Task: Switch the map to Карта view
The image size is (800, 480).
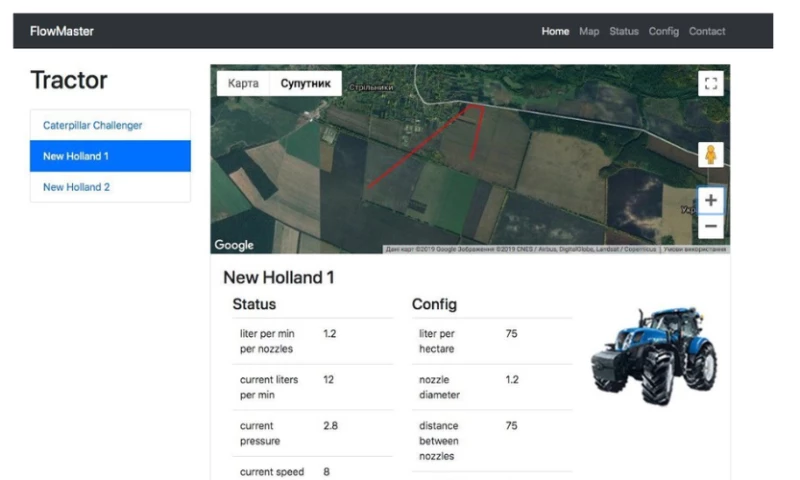Action: pyautogui.click(x=243, y=83)
